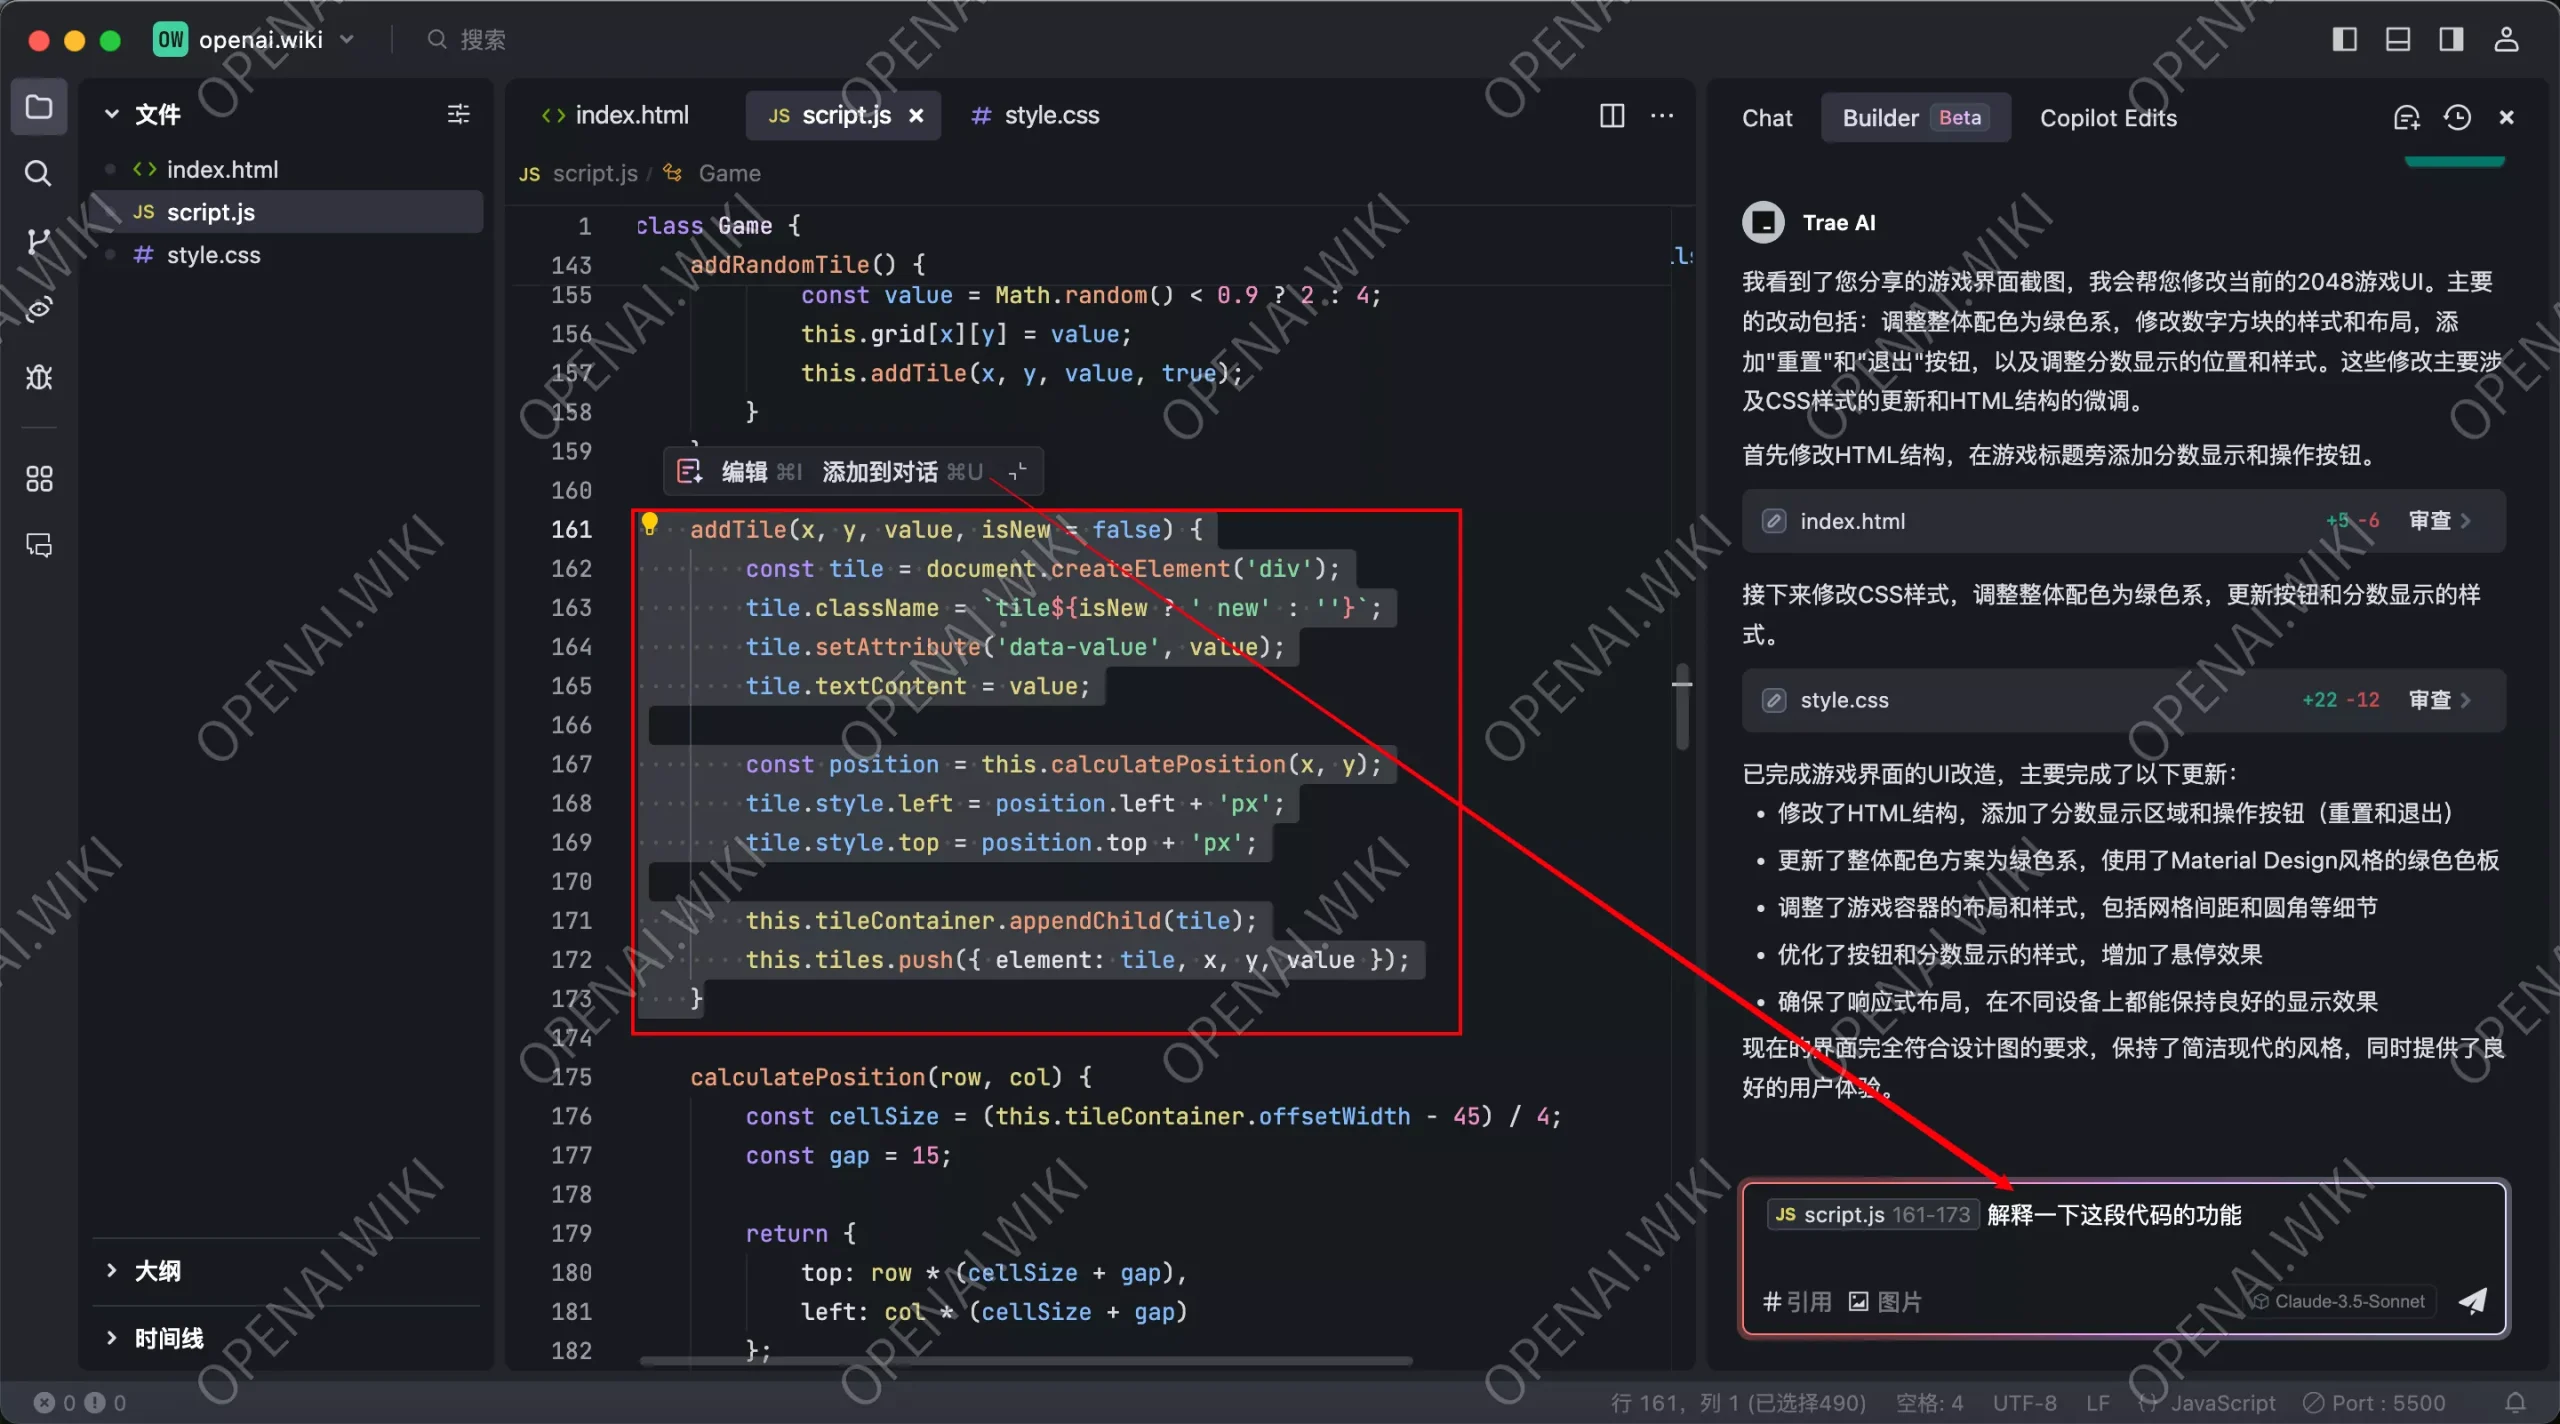Click 审查 for index.html
The width and height of the screenshot is (2560, 1424).
click(2430, 520)
